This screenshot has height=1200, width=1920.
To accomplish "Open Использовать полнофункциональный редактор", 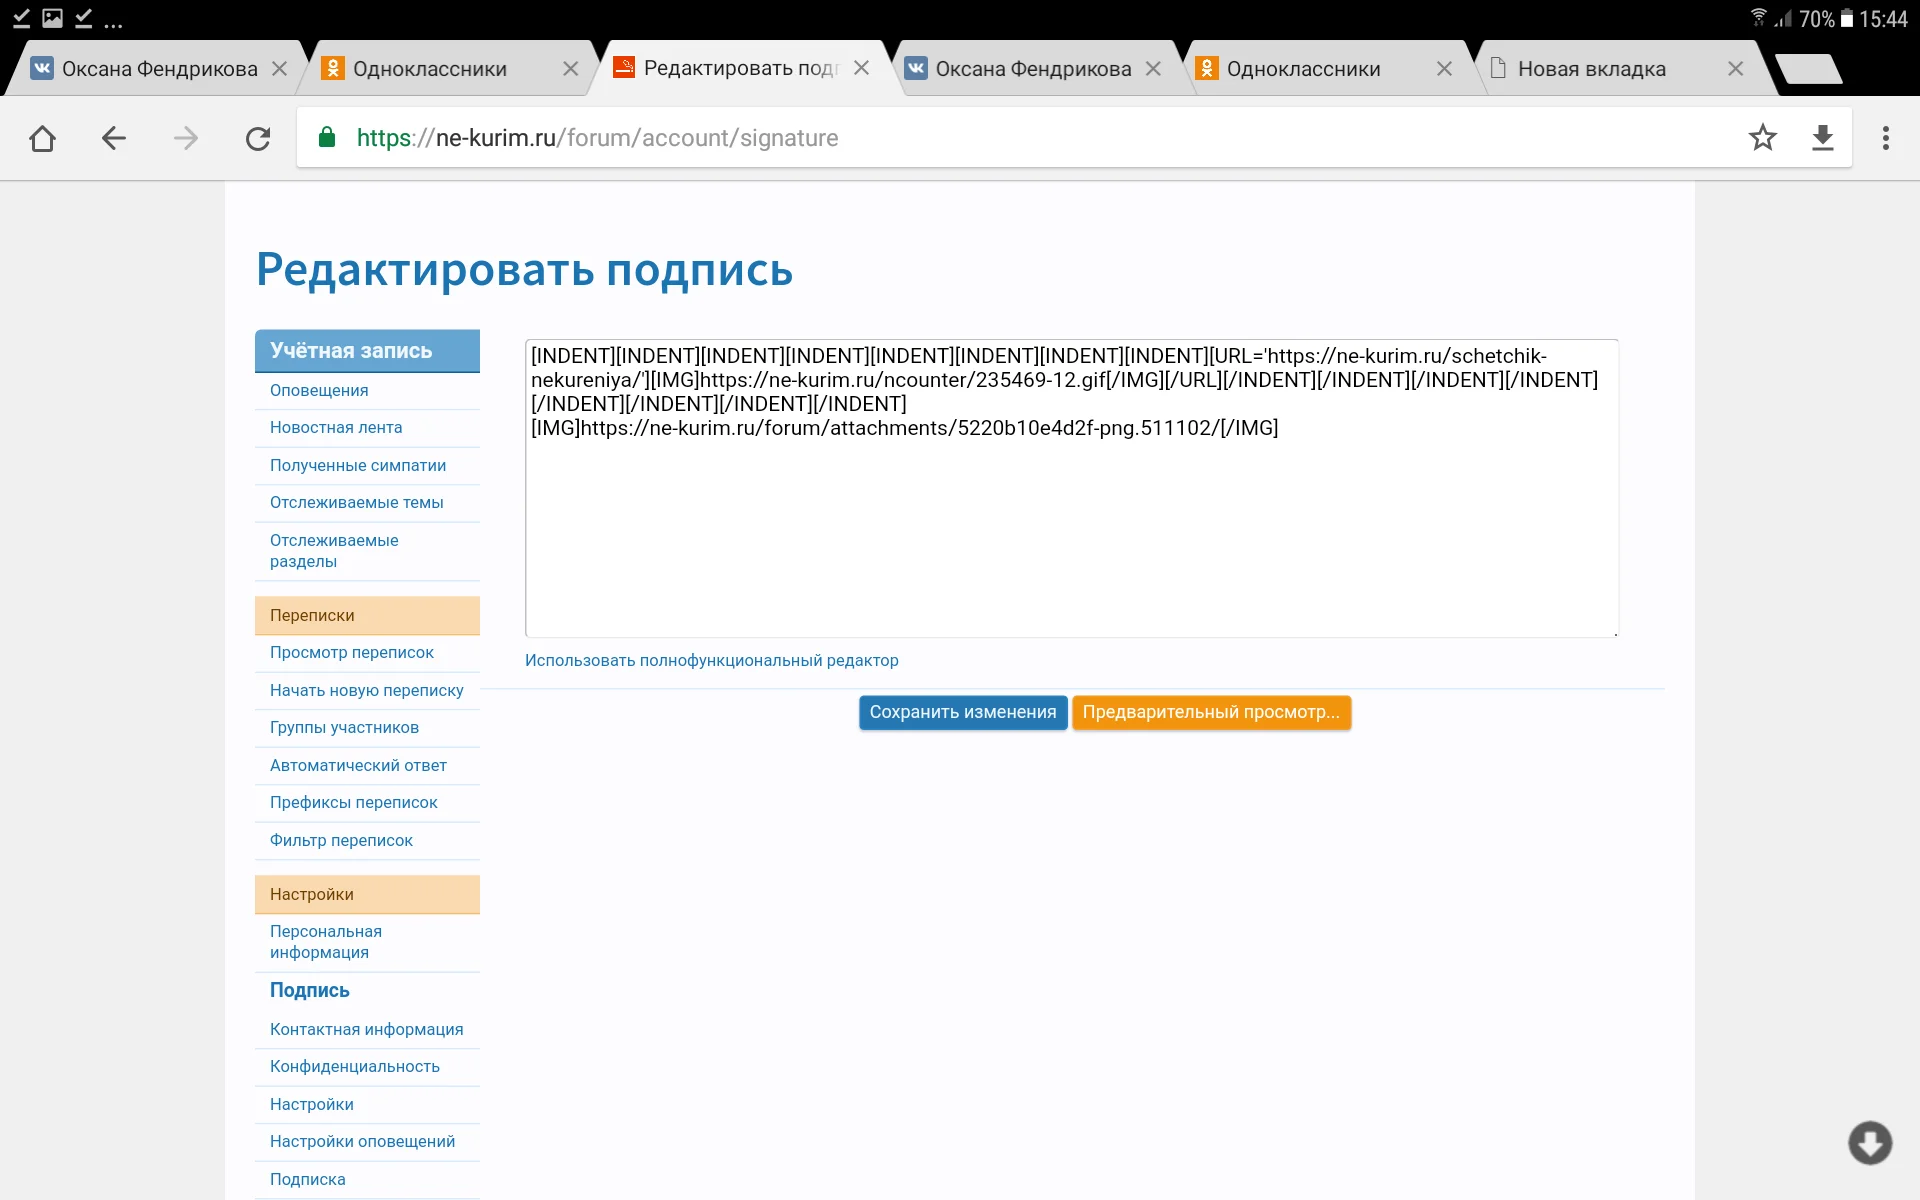I will click(x=712, y=660).
